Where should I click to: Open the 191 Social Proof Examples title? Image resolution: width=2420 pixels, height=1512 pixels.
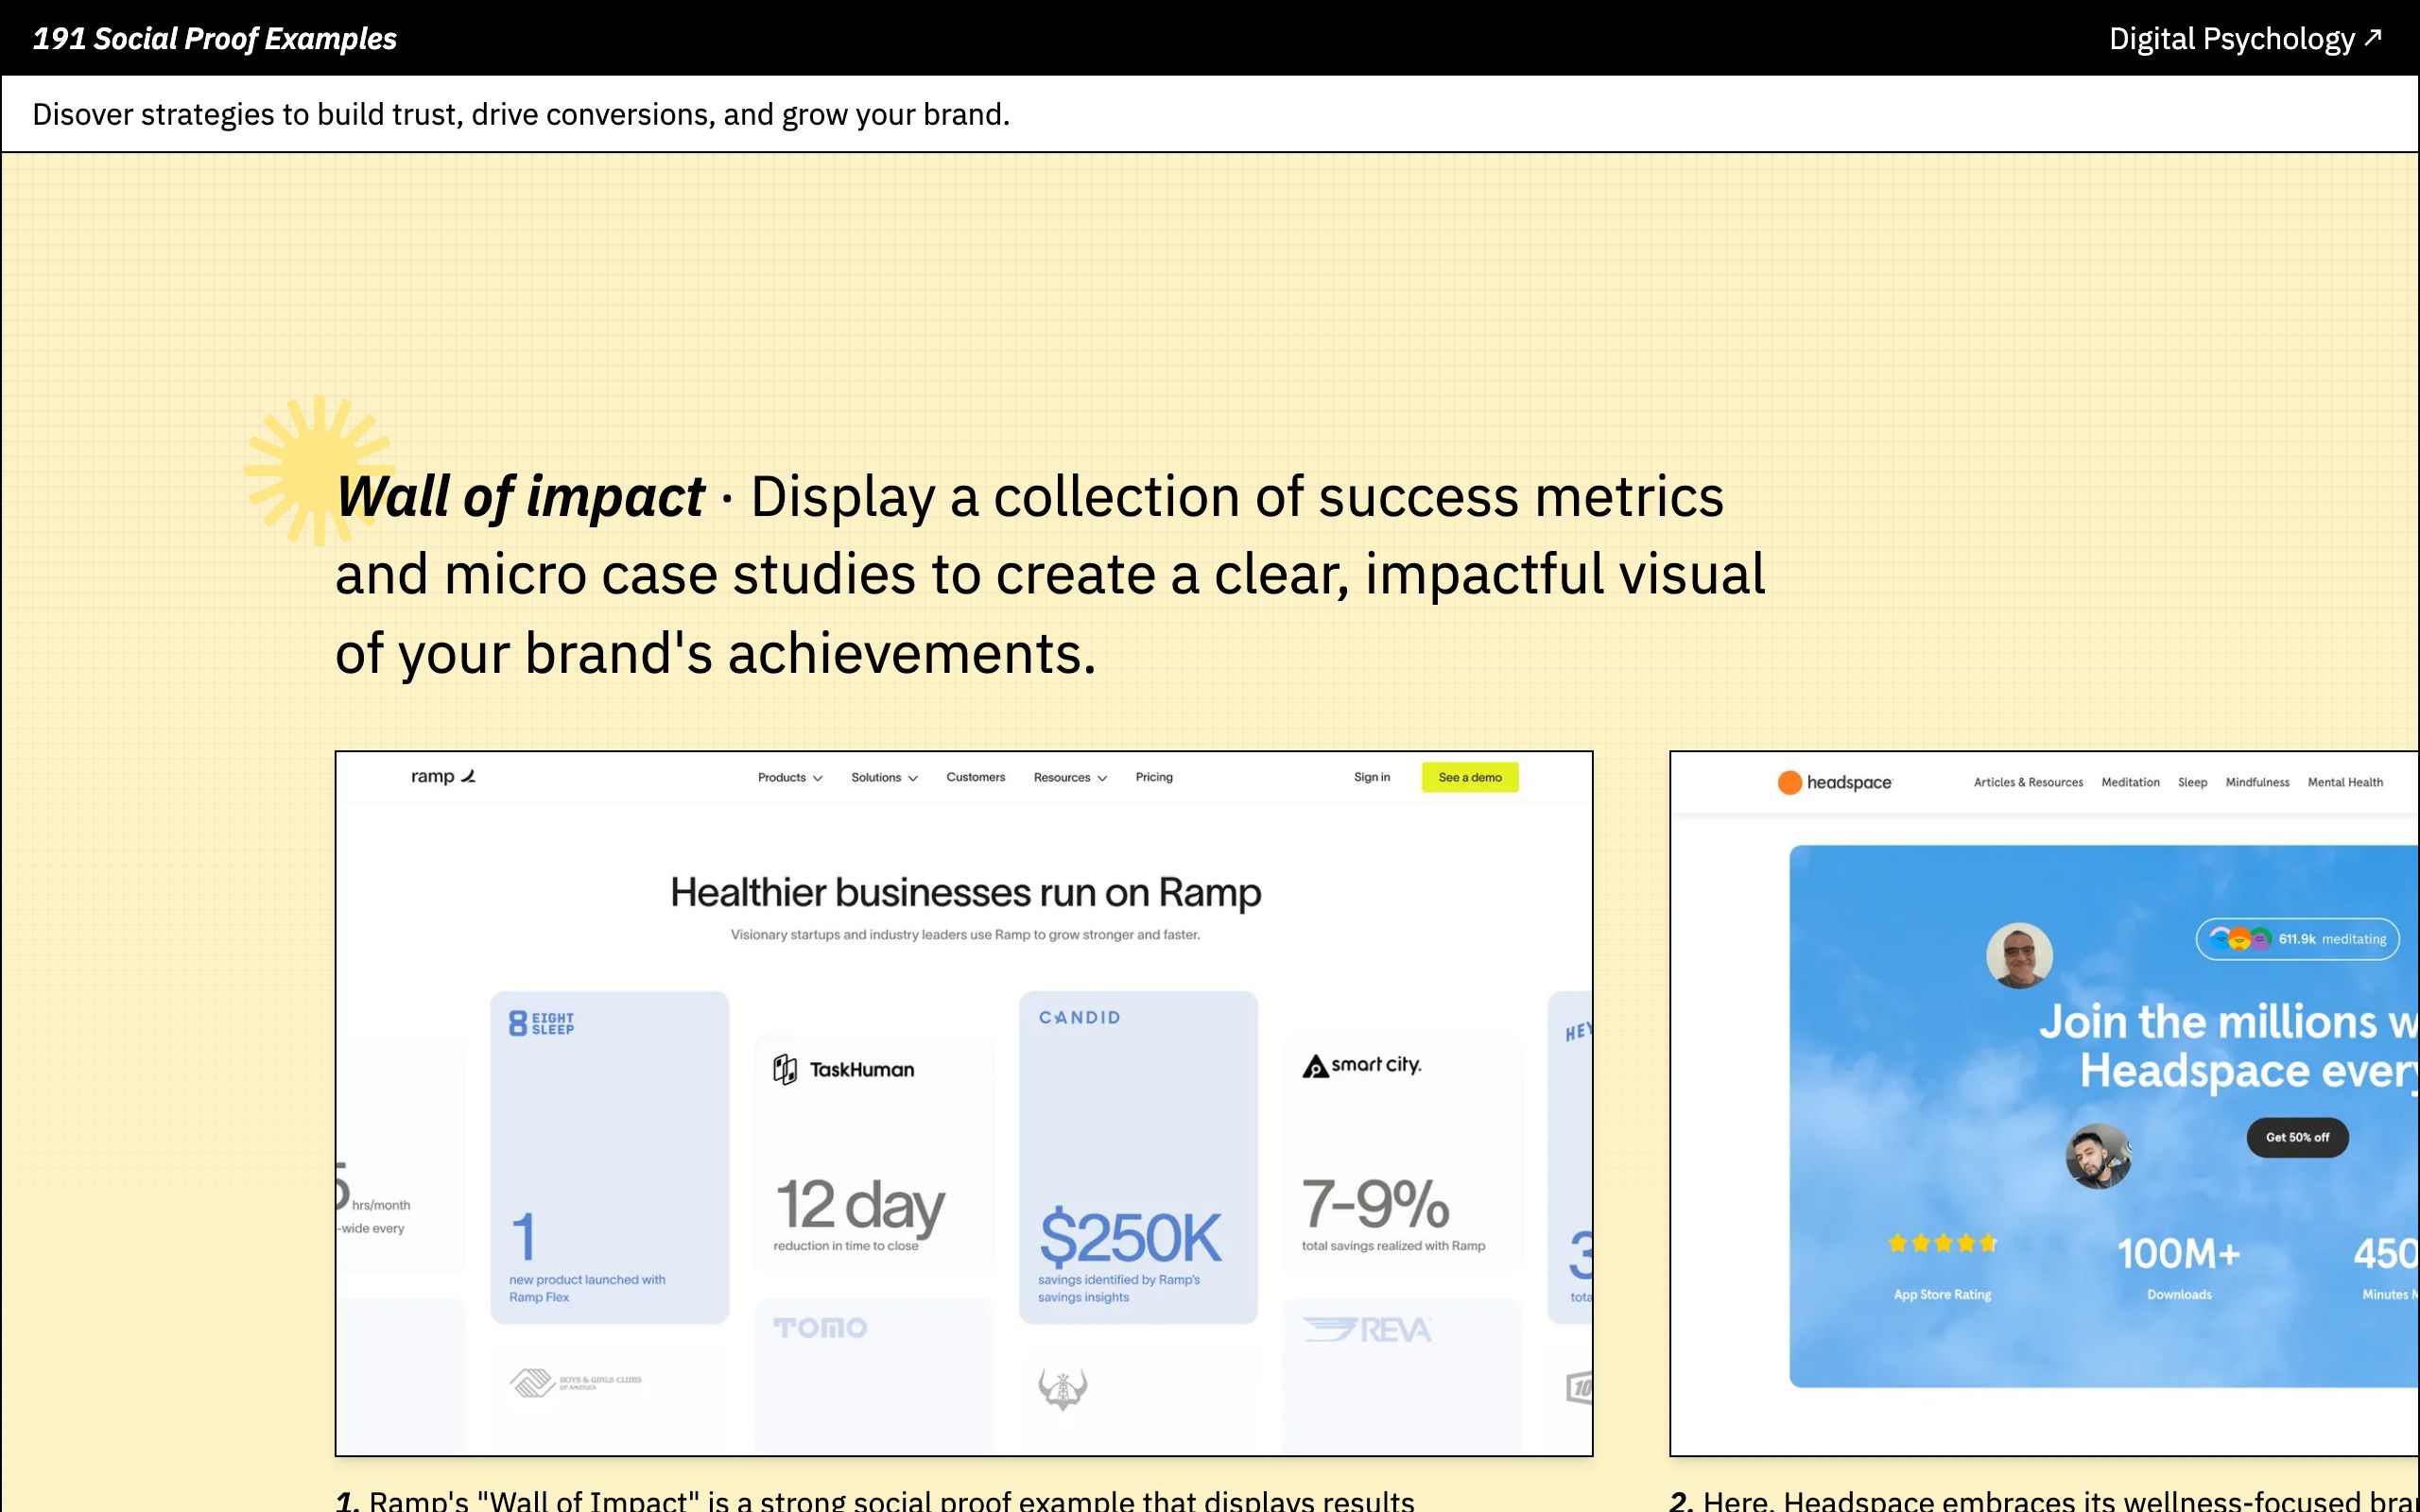[215, 38]
